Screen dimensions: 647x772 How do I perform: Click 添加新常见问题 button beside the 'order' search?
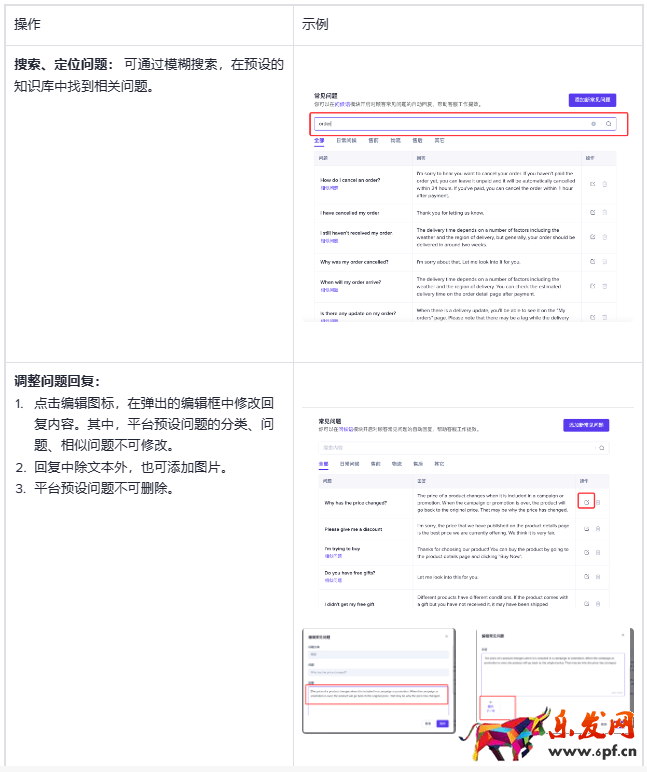592,99
